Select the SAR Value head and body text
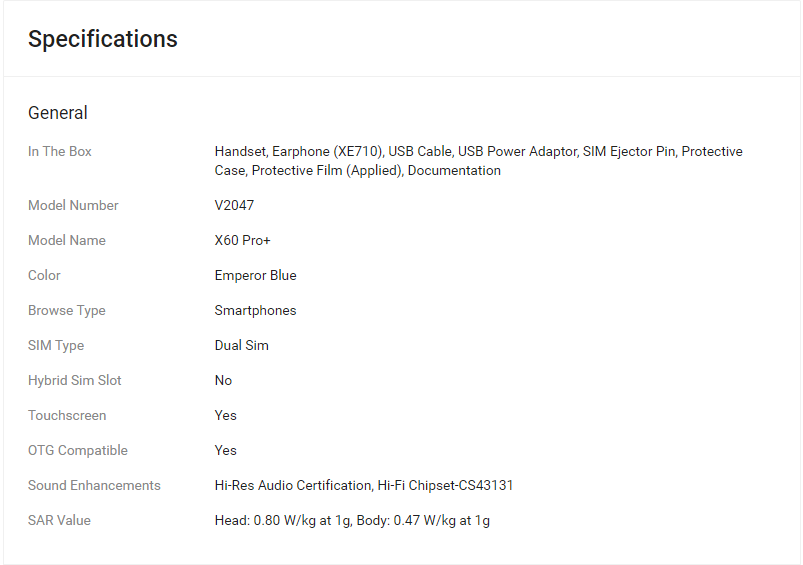 click(352, 520)
